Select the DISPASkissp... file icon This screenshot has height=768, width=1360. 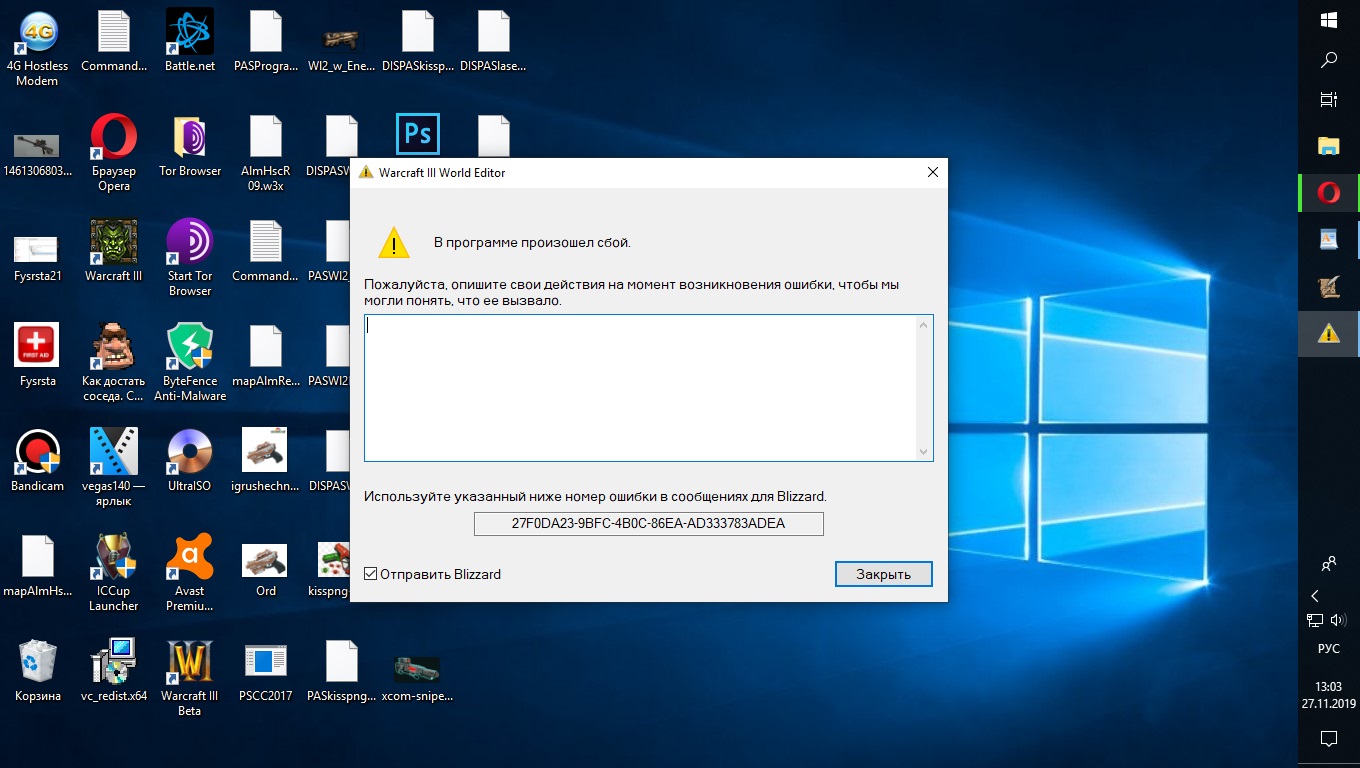(417, 42)
